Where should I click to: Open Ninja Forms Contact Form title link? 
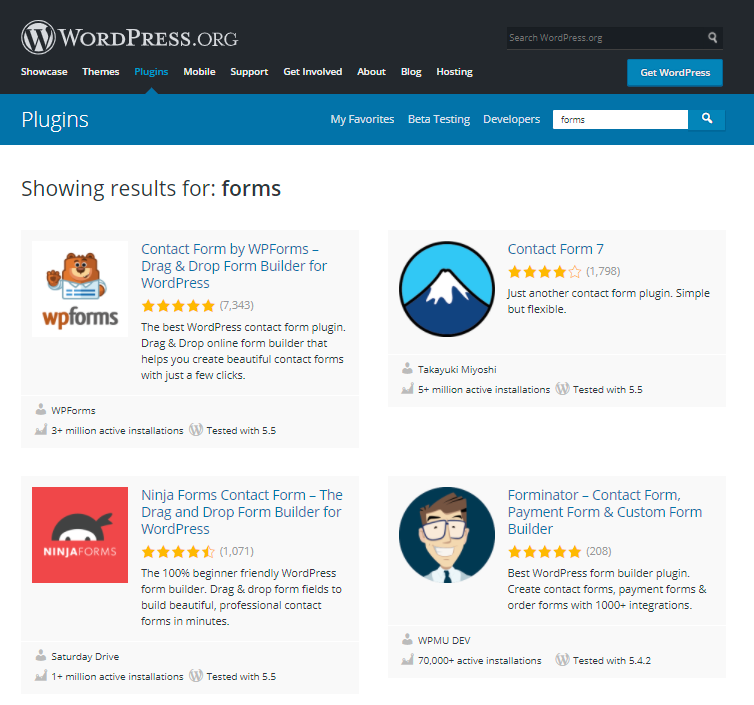[x=242, y=512]
